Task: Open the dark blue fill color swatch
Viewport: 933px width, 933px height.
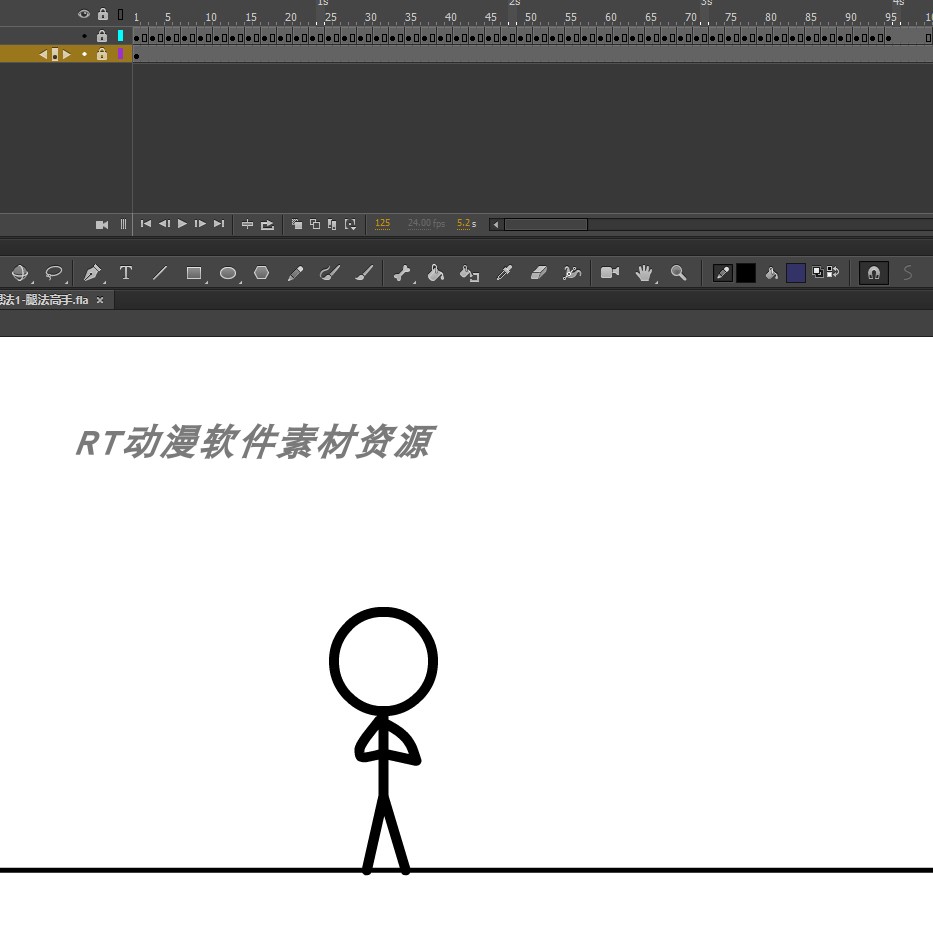Action: tap(796, 273)
